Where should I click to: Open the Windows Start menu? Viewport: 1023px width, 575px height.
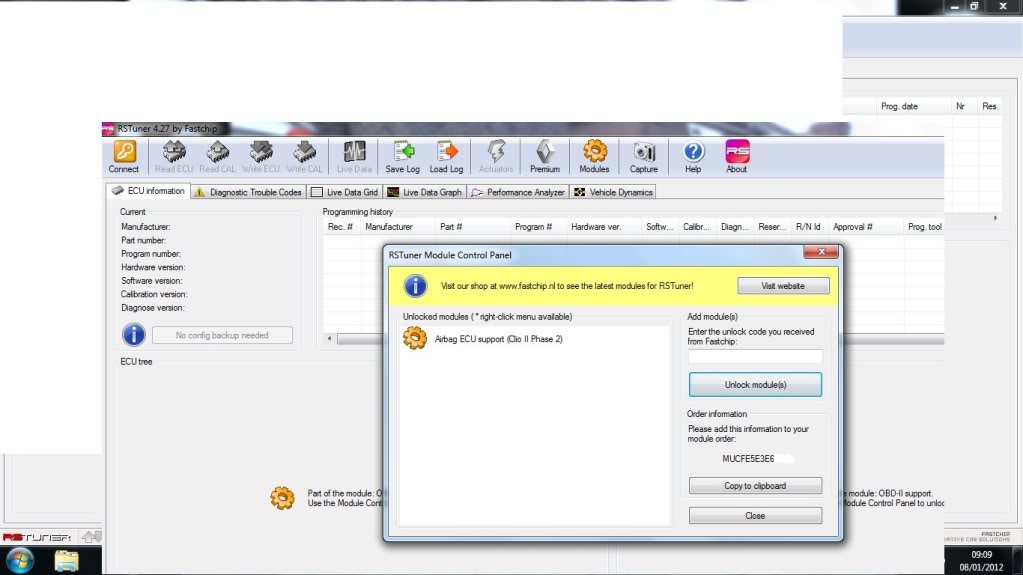[17, 558]
